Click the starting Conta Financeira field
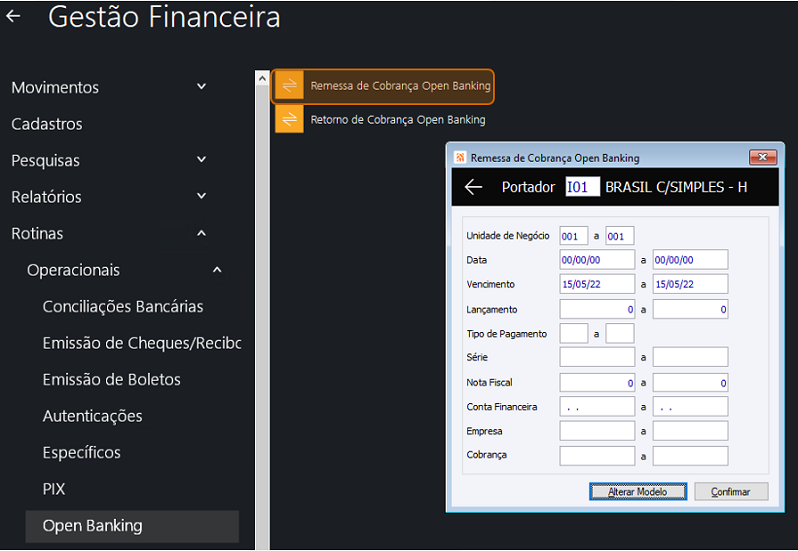Viewport: 798px width, 551px height. coord(597,407)
